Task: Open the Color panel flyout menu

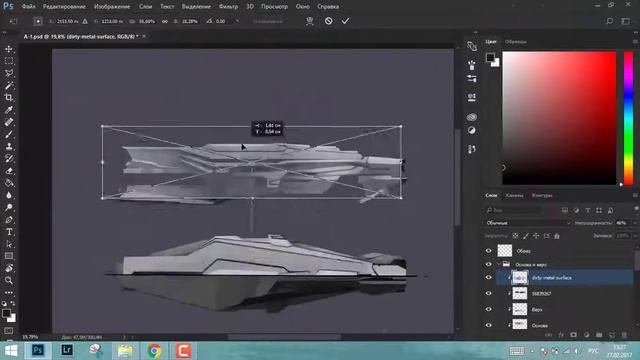Action: (635, 42)
